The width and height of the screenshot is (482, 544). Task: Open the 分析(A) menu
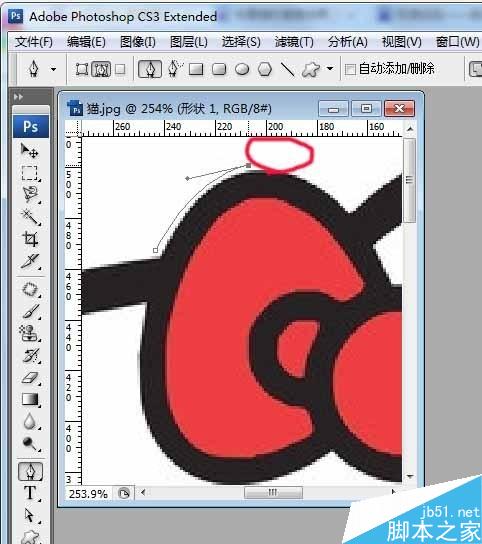348,42
